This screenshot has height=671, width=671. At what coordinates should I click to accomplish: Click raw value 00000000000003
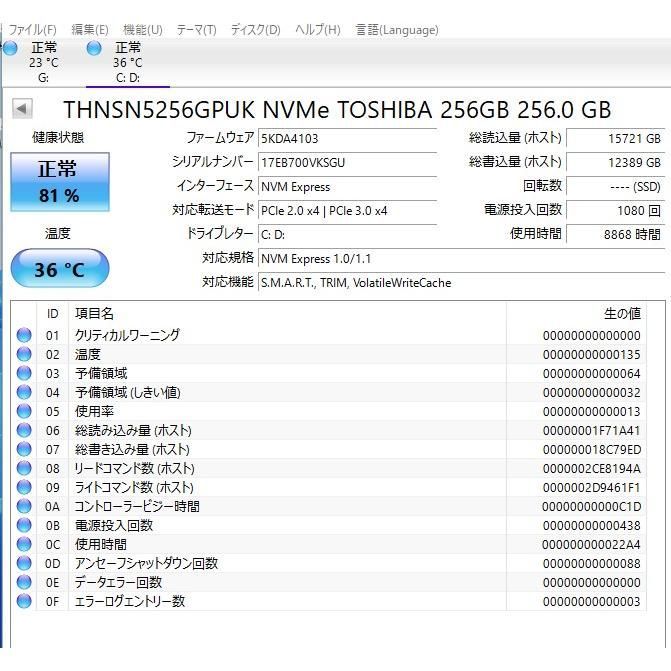(x=591, y=602)
